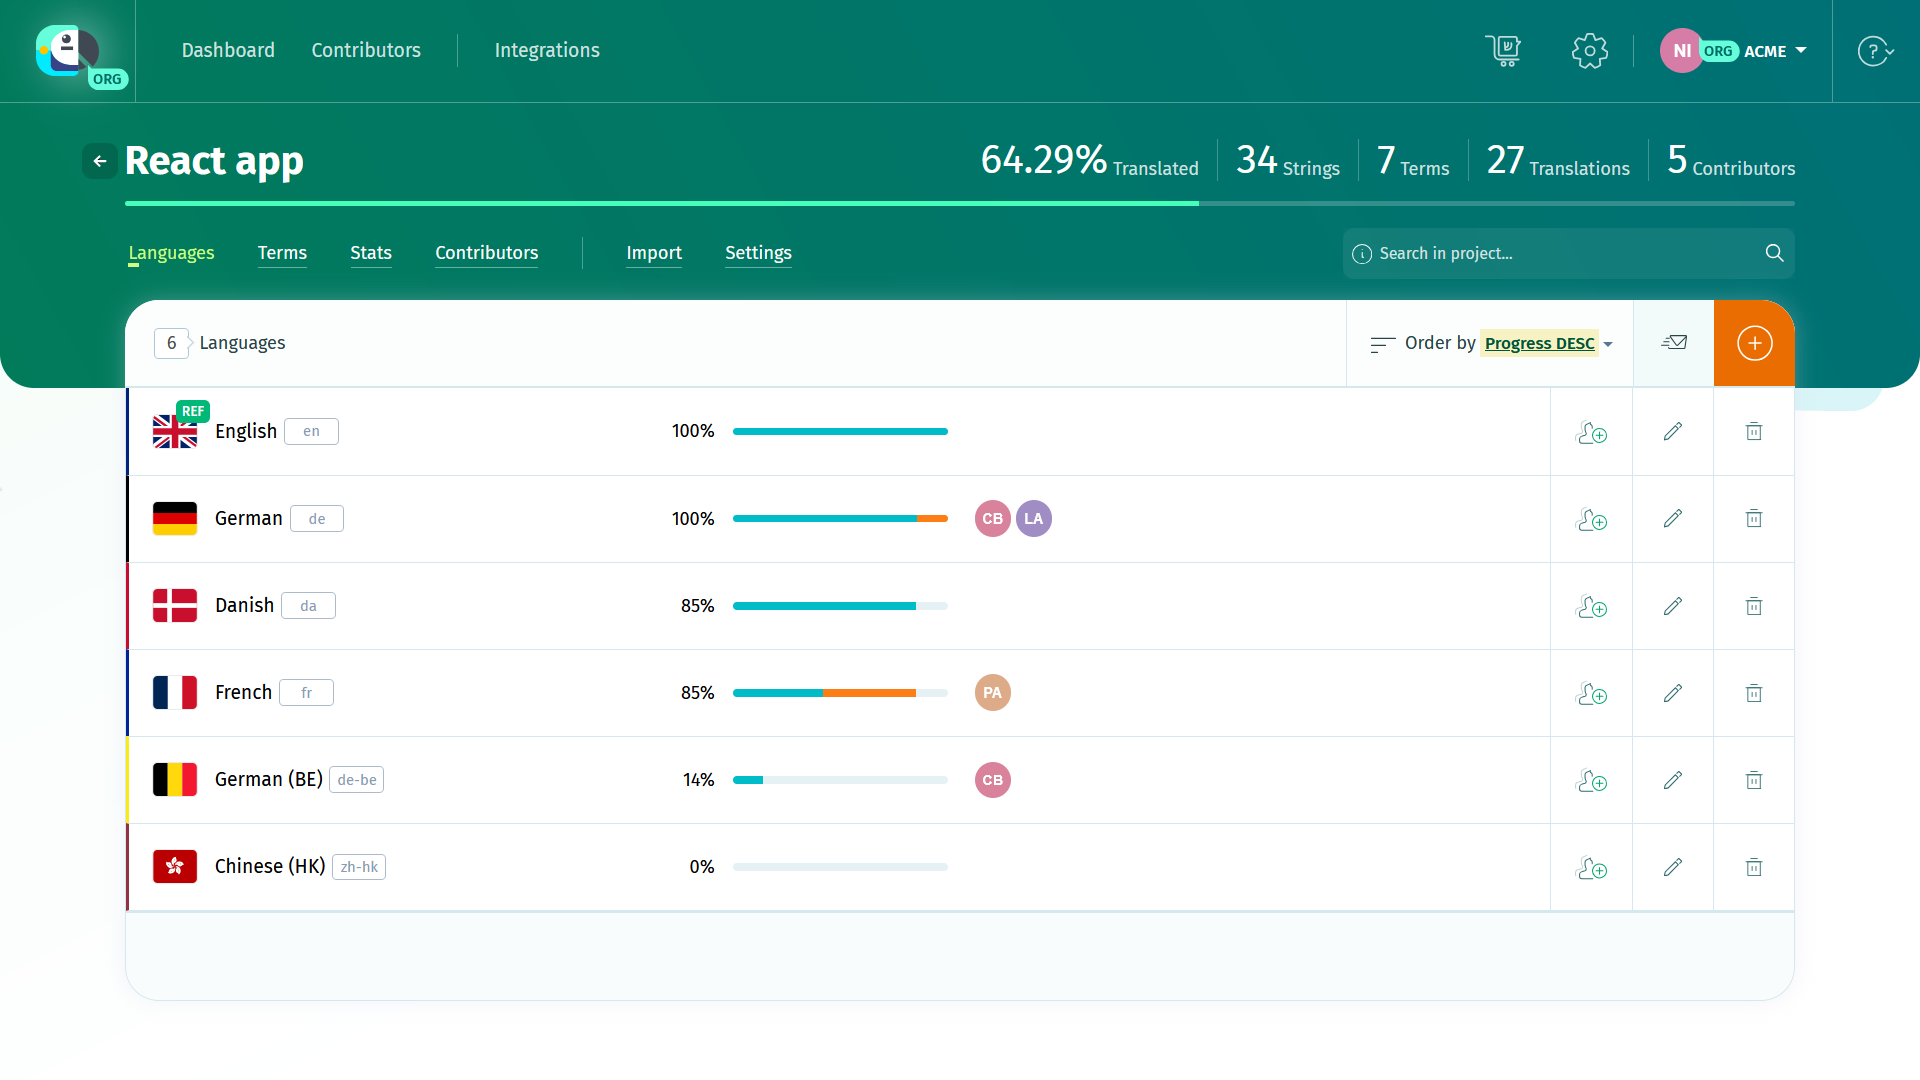Click the zh-hk language code badge
Viewport: 1920px width, 1080px height.
click(359, 867)
